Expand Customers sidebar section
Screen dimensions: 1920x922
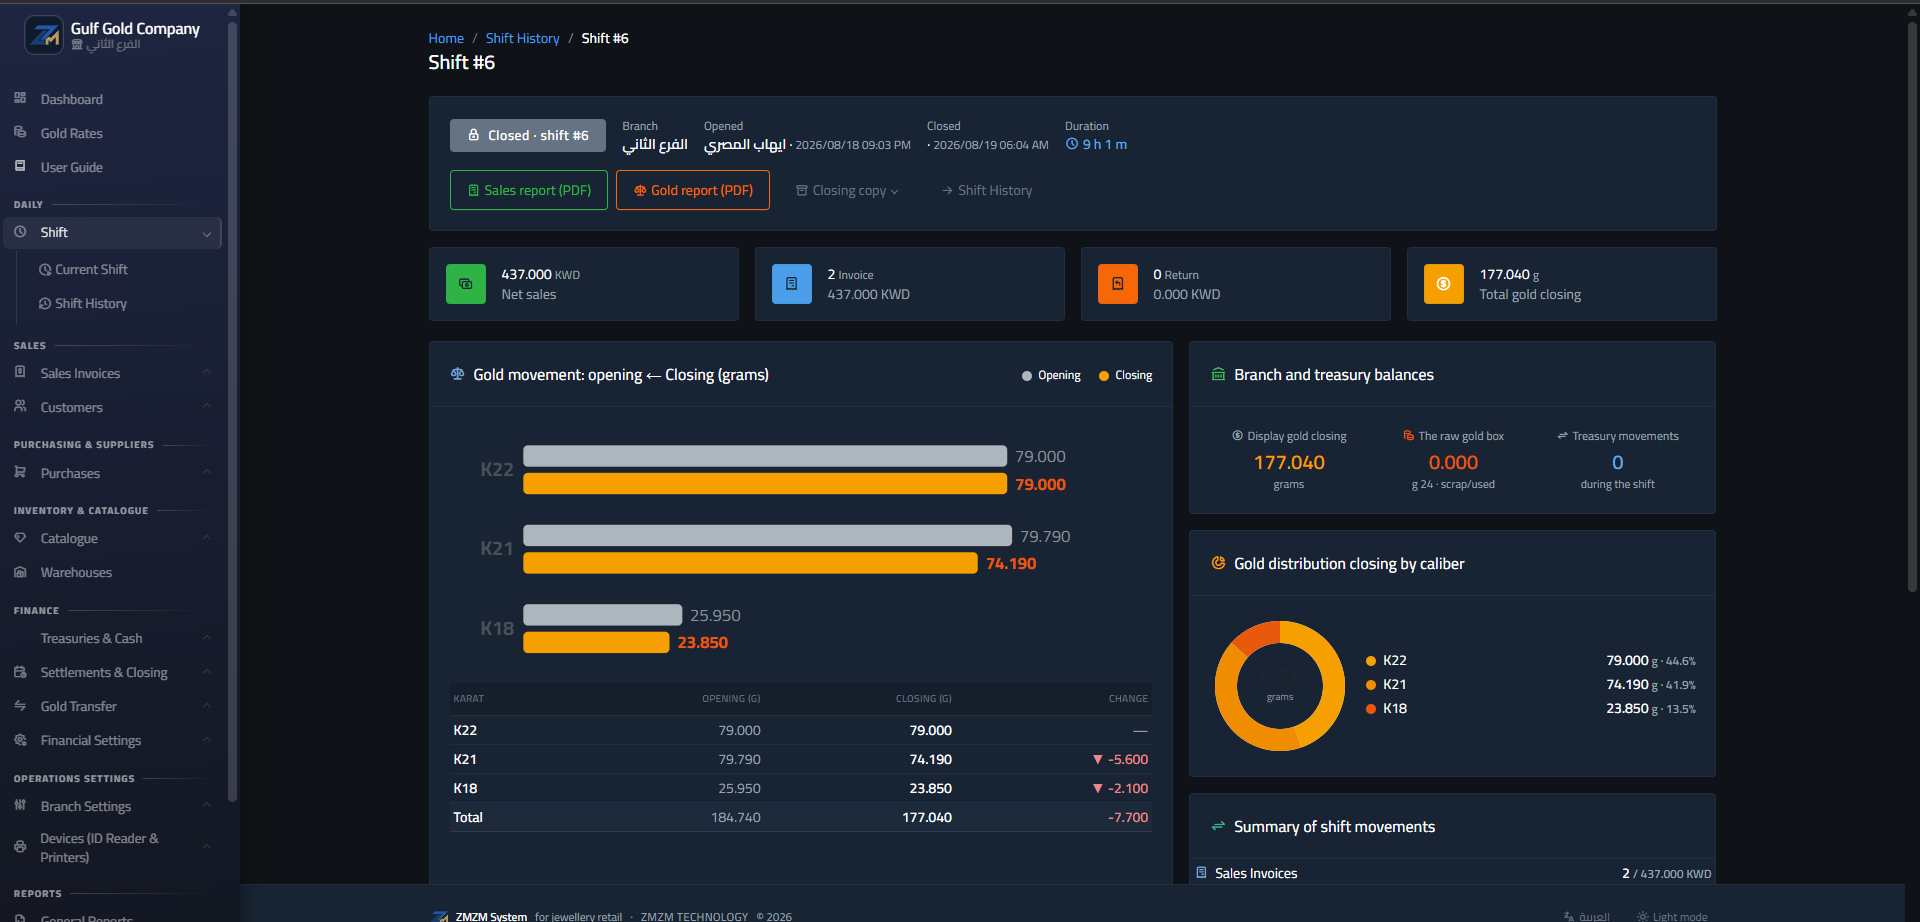(x=113, y=407)
